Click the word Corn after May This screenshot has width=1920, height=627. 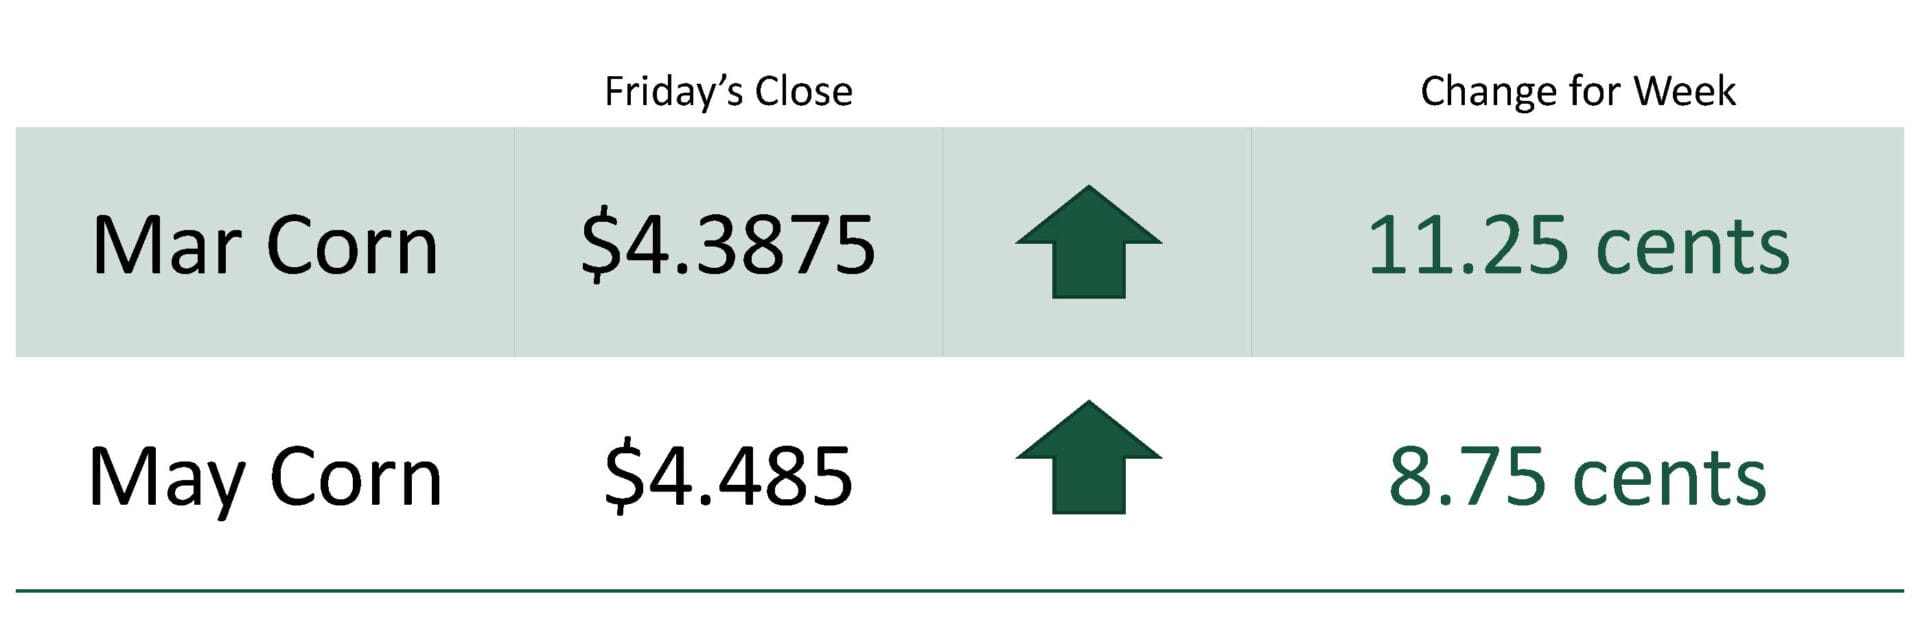tap(355, 478)
